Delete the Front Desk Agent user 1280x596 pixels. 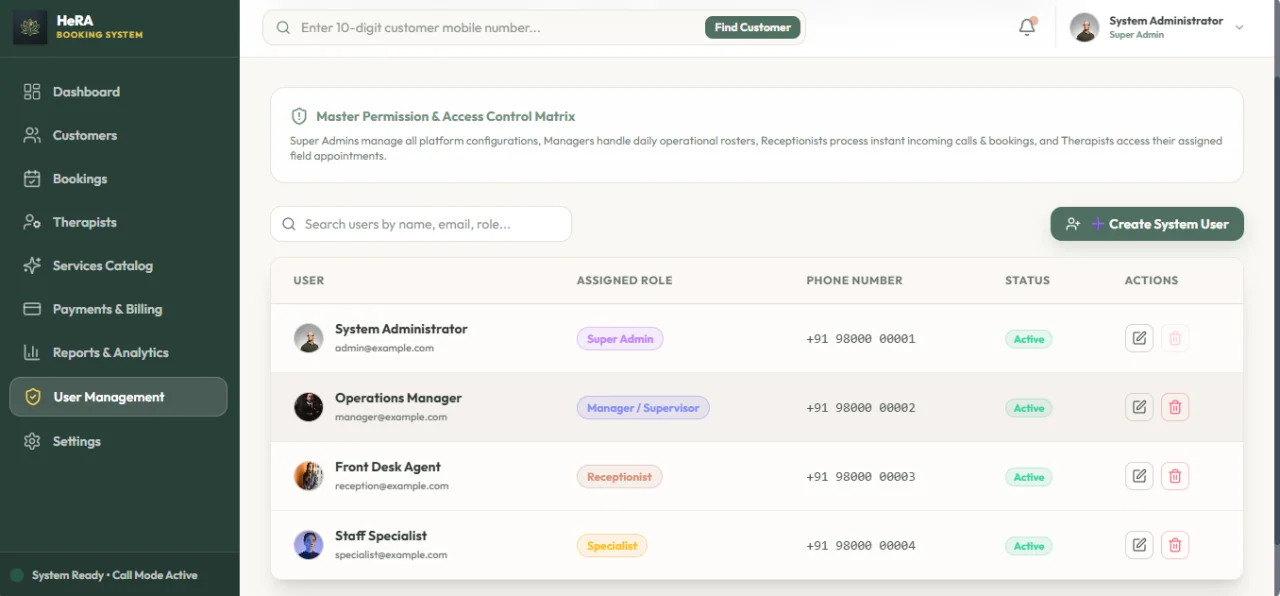coord(1175,476)
